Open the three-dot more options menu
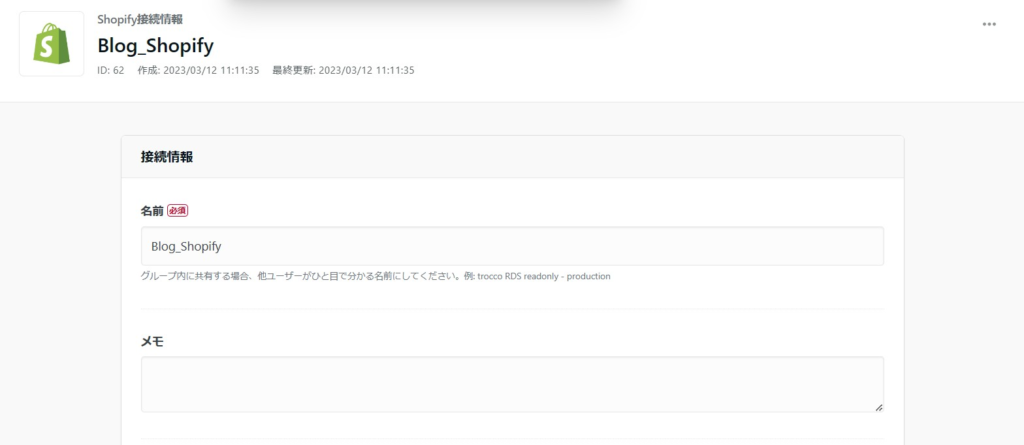Viewport: 1024px width, 445px height. [989, 24]
